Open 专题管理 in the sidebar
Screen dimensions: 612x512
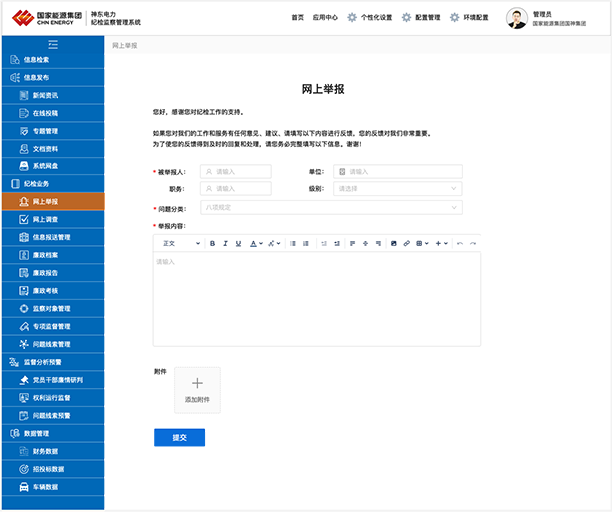point(53,131)
